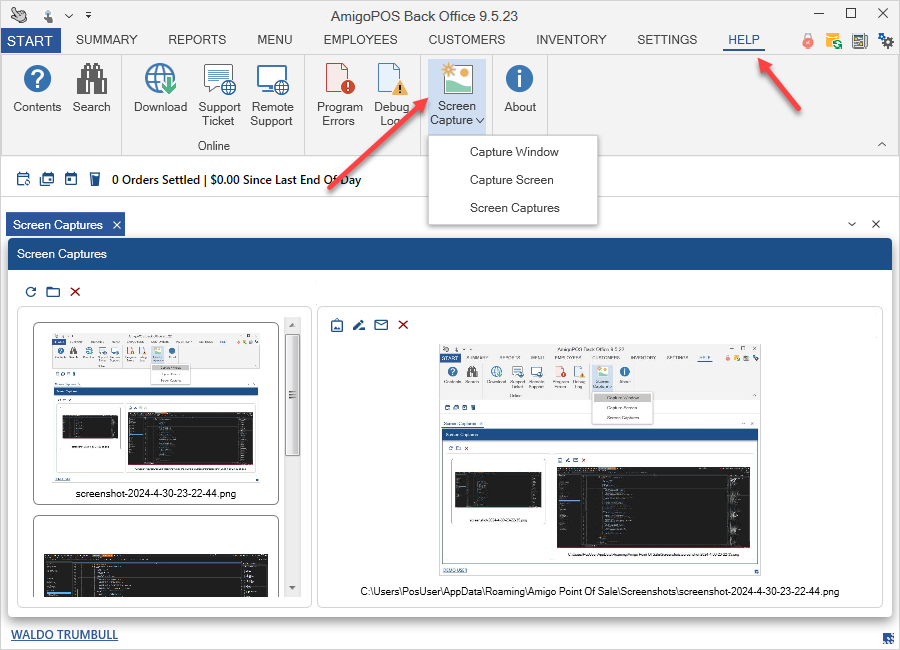Image resolution: width=900 pixels, height=650 pixels.
Task: Refresh the screen captures list
Action: [x=31, y=292]
